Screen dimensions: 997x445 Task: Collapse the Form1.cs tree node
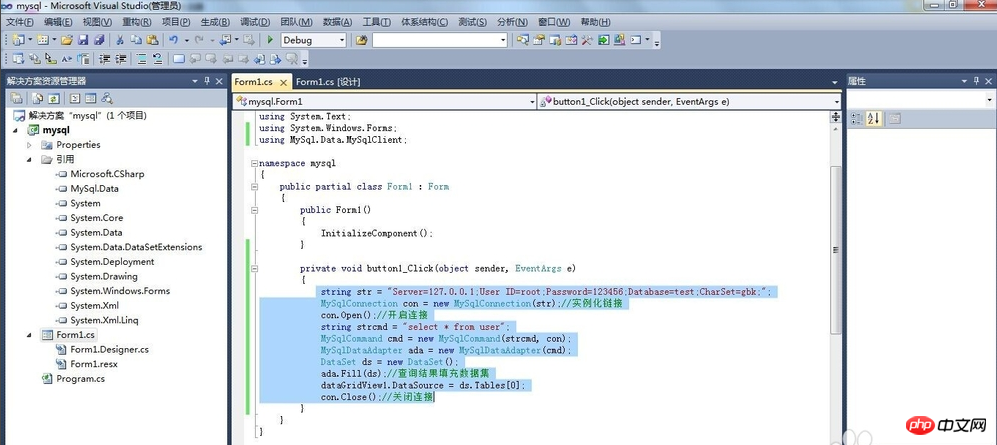click(29, 334)
